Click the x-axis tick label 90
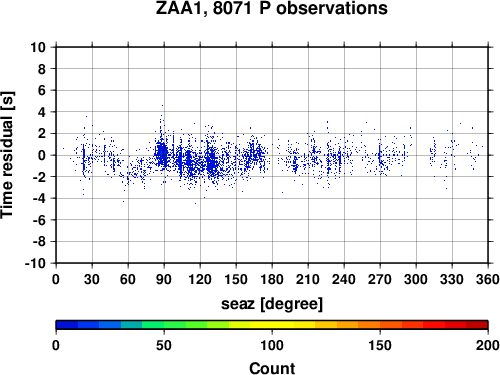Viewport: 500px width, 375px height. (164, 279)
